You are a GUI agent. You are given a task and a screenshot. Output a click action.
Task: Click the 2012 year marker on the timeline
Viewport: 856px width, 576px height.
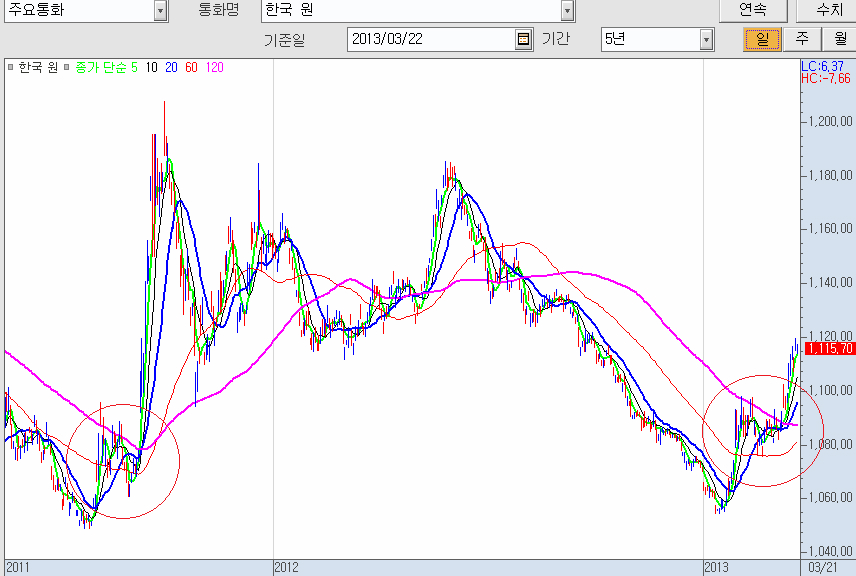287,567
